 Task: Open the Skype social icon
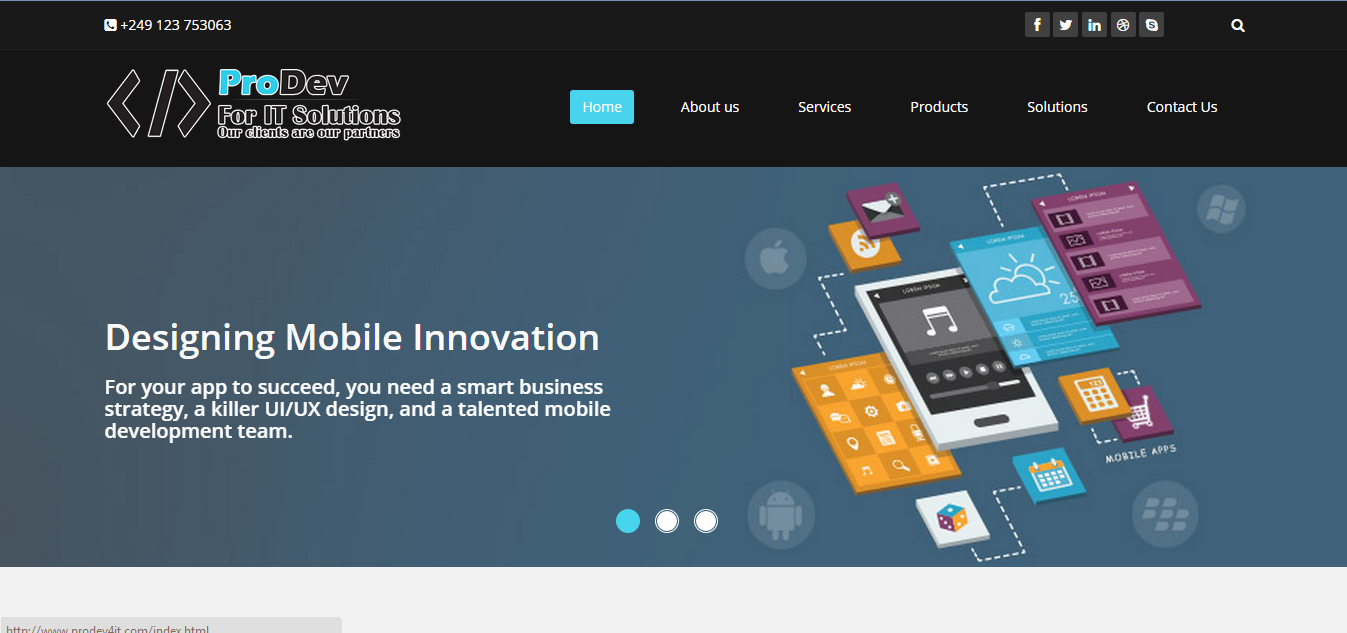pyautogui.click(x=1152, y=25)
